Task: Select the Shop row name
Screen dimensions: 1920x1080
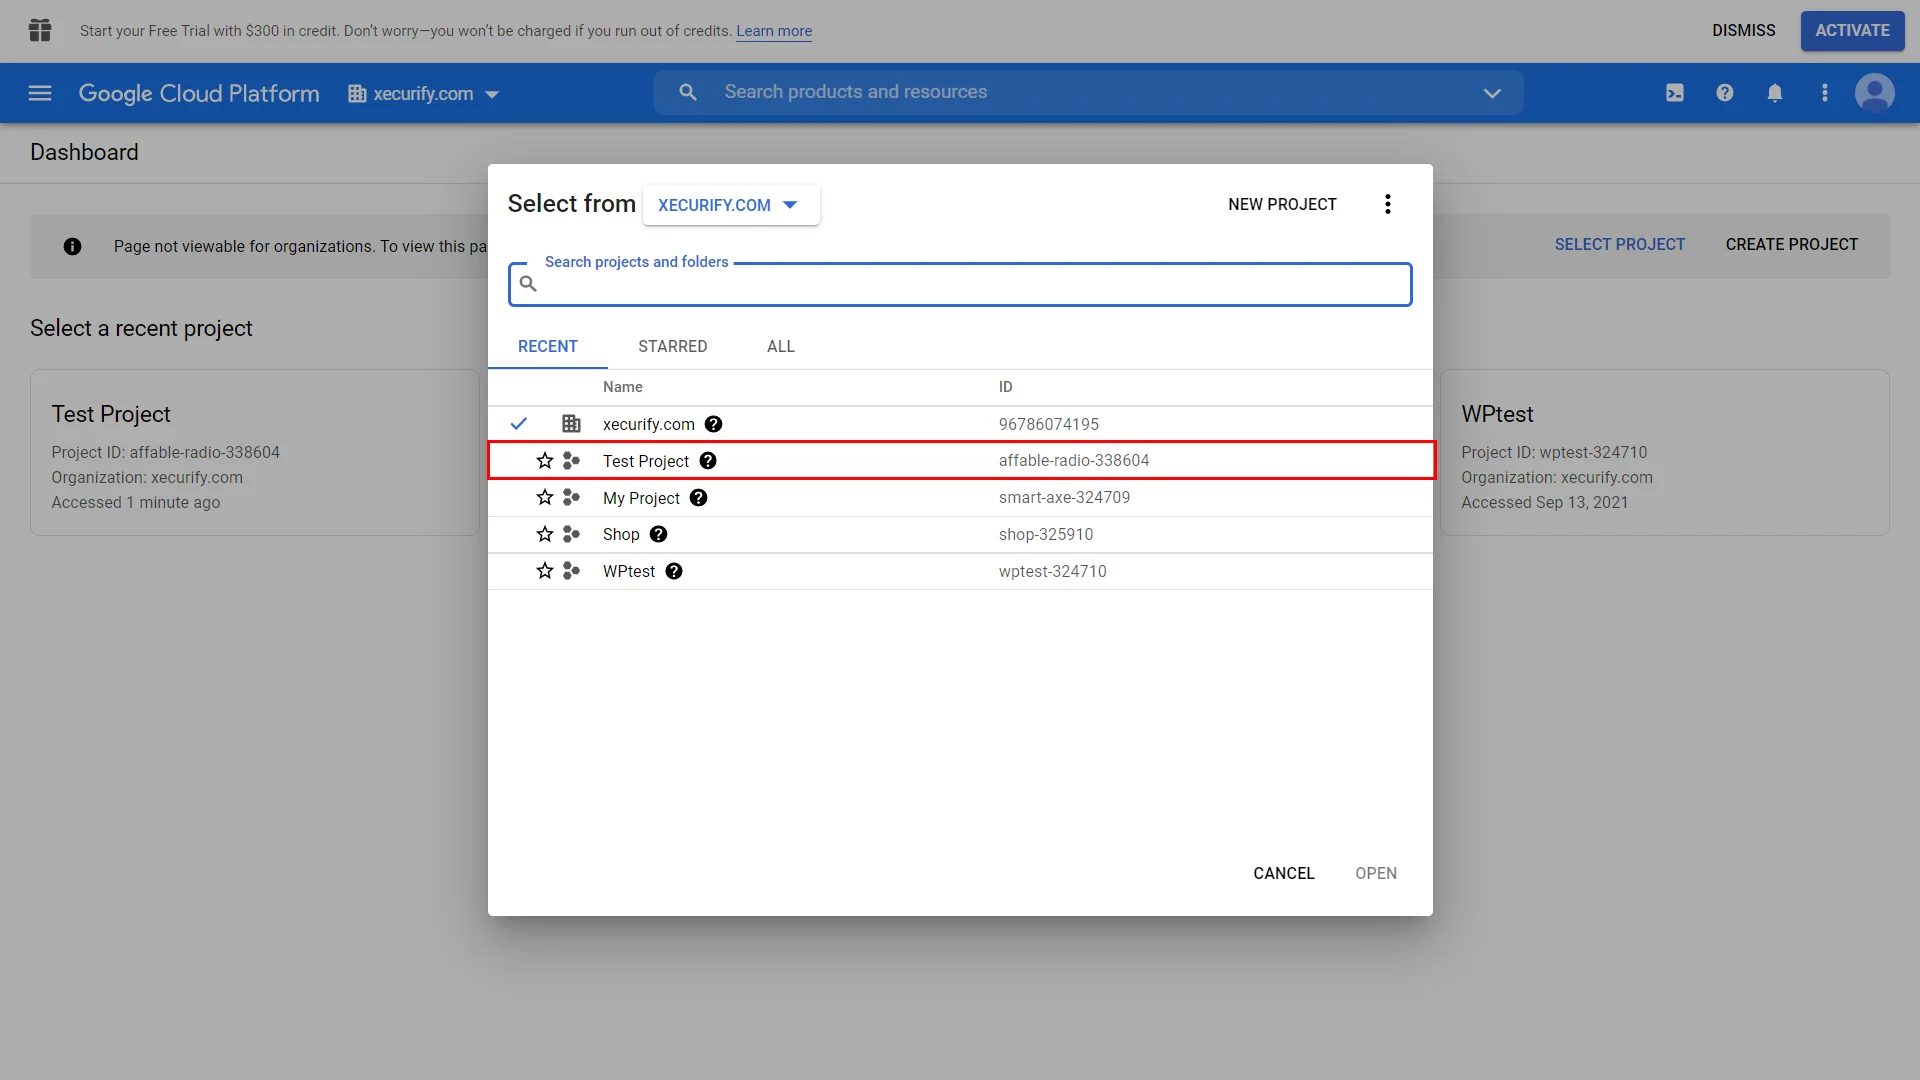Action: (x=621, y=535)
